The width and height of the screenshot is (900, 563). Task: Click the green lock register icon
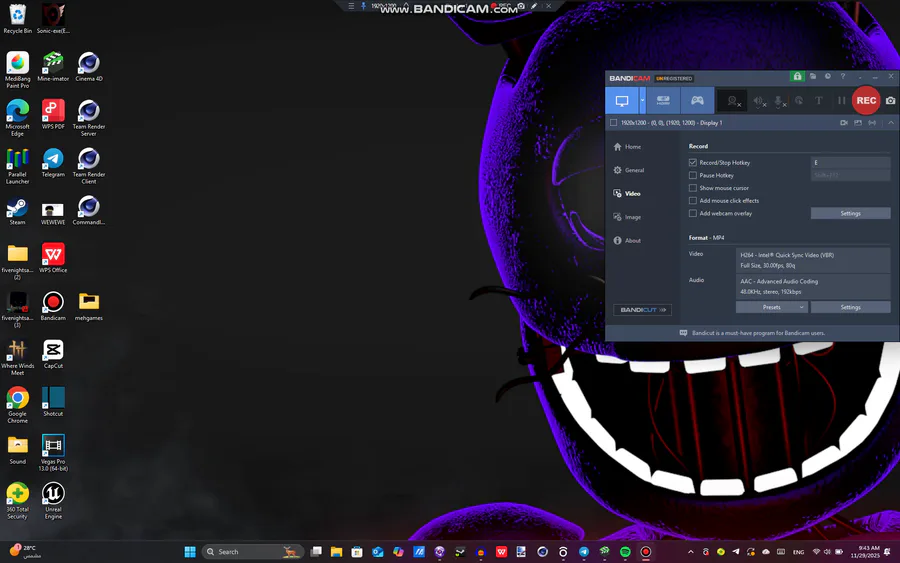tap(797, 76)
